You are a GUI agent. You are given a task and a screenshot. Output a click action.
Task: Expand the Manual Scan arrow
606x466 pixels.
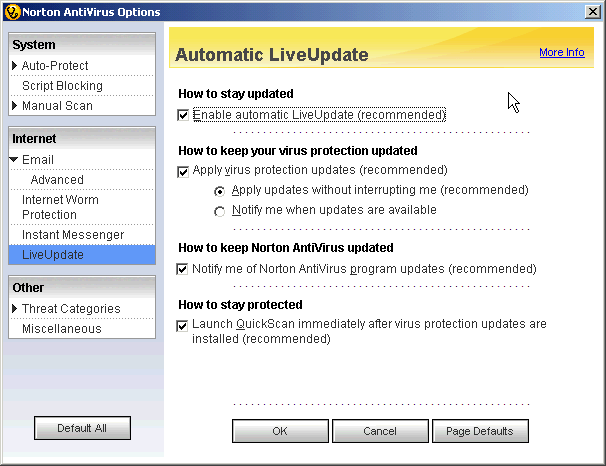coord(15,106)
